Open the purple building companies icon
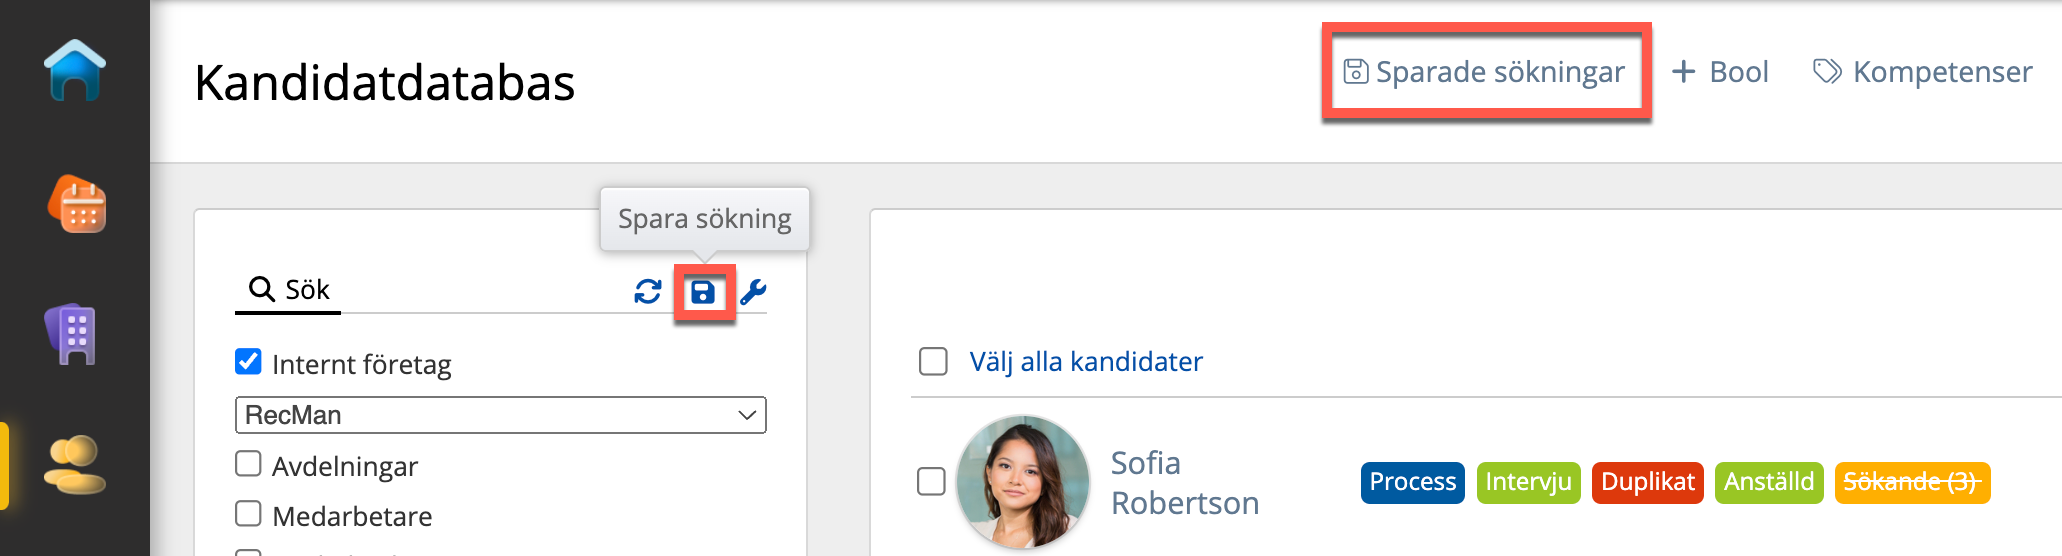 click(x=72, y=334)
